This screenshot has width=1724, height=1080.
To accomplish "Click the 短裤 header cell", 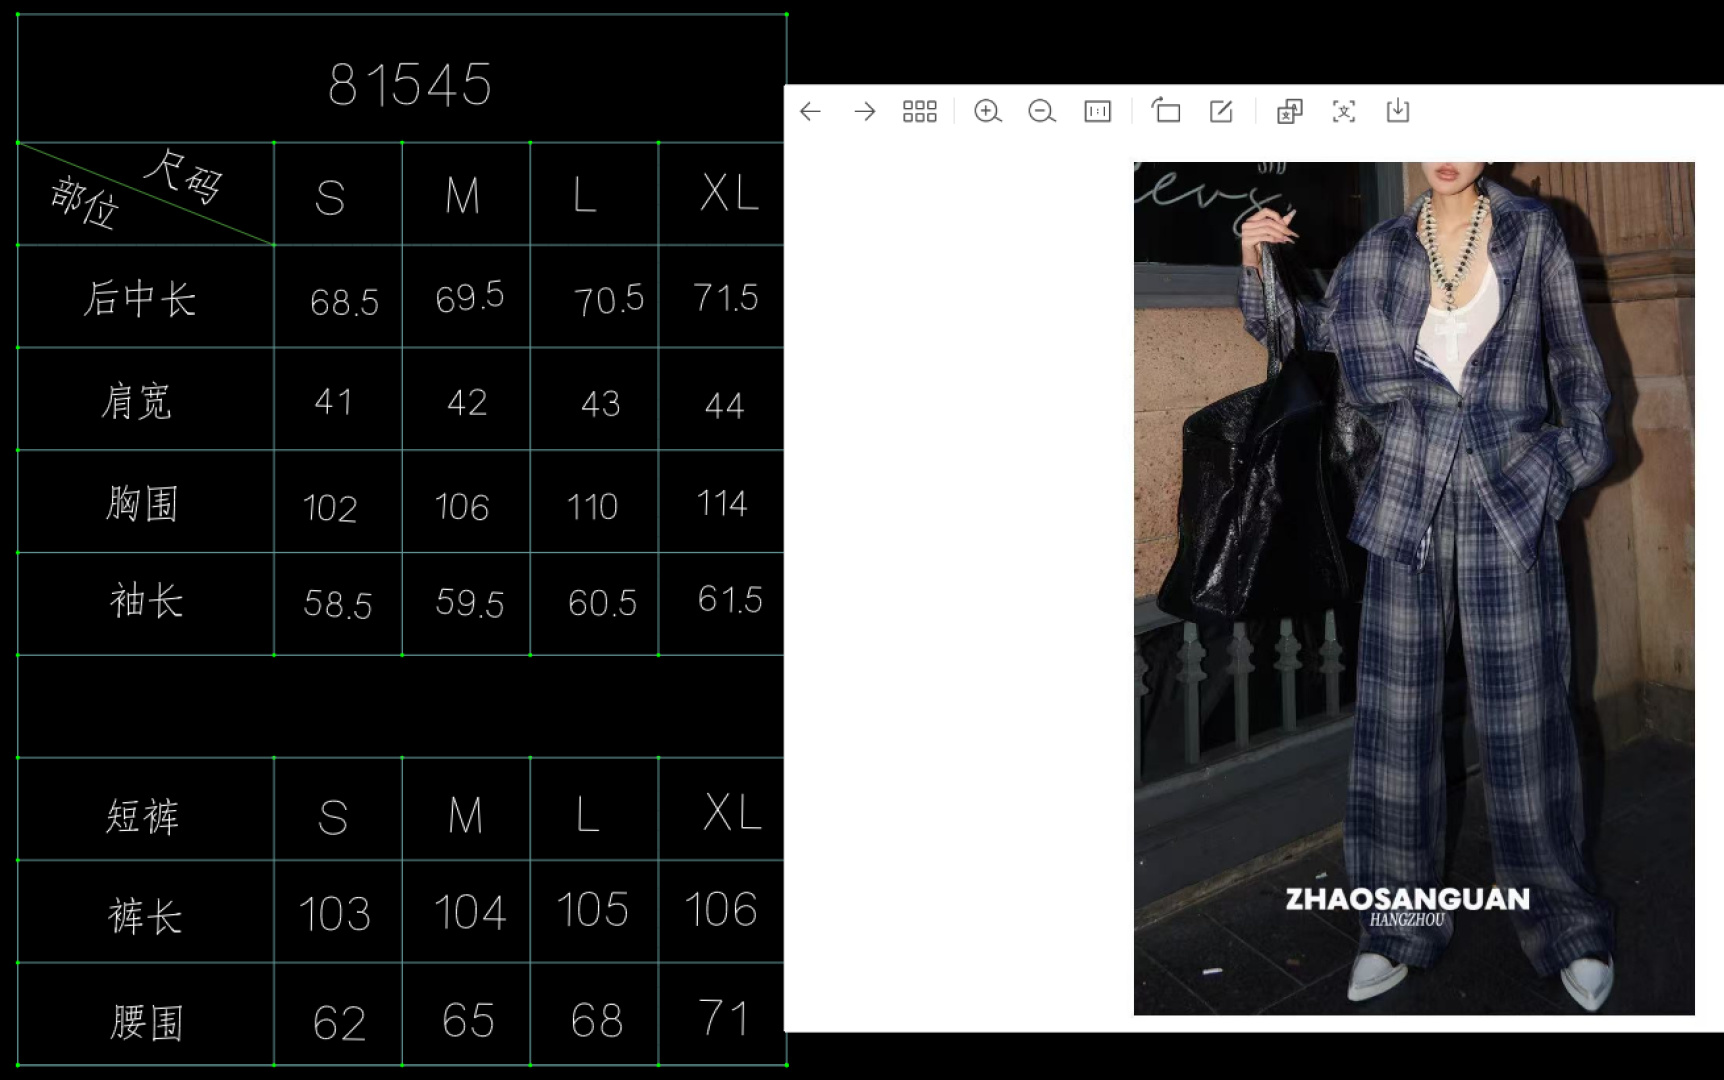I will (x=143, y=816).
